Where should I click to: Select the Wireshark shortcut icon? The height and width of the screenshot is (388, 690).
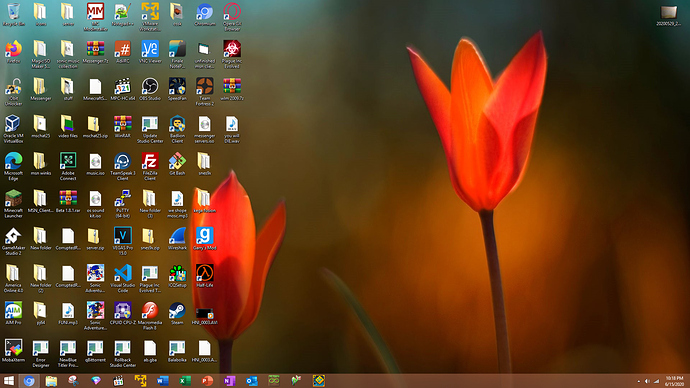click(177, 239)
